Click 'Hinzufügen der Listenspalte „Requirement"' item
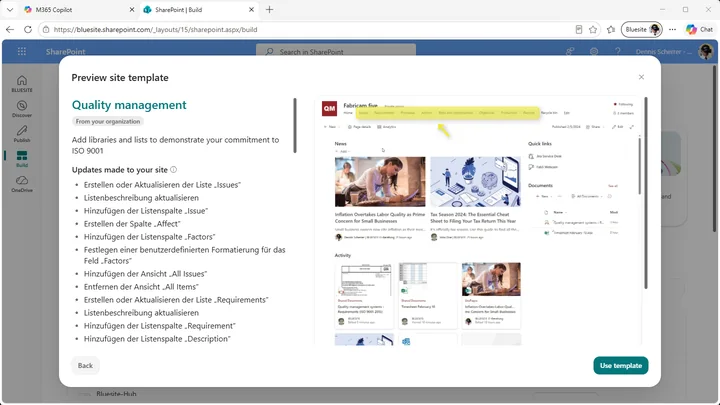This screenshot has height=405, width=720. pos(160,326)
